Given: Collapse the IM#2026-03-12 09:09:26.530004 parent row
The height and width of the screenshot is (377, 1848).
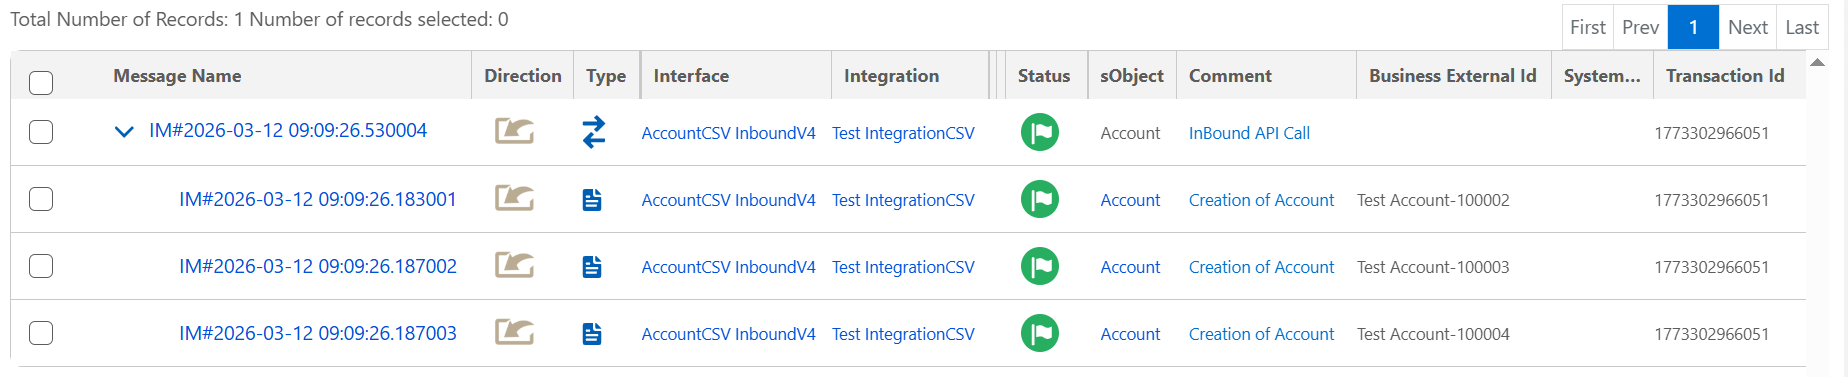Looking at the screenshot, I should pos(124,132).
